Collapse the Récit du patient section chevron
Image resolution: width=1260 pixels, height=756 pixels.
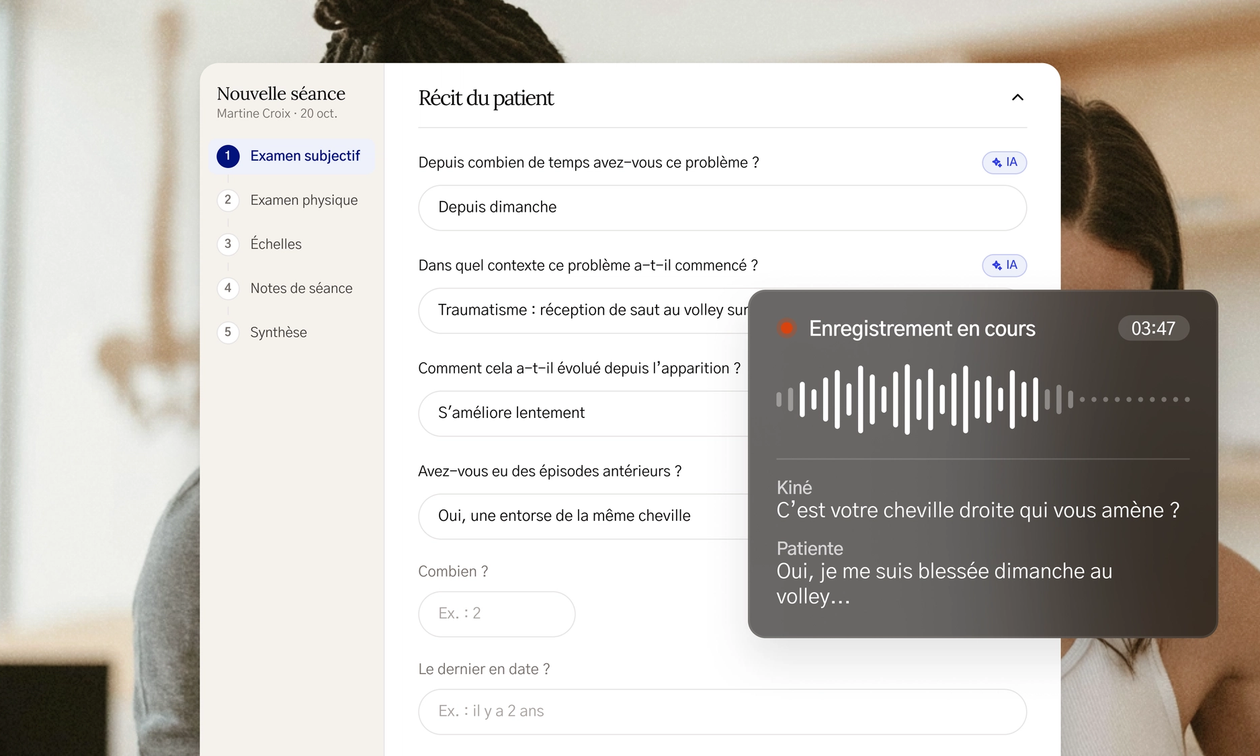click(1017, 98)
